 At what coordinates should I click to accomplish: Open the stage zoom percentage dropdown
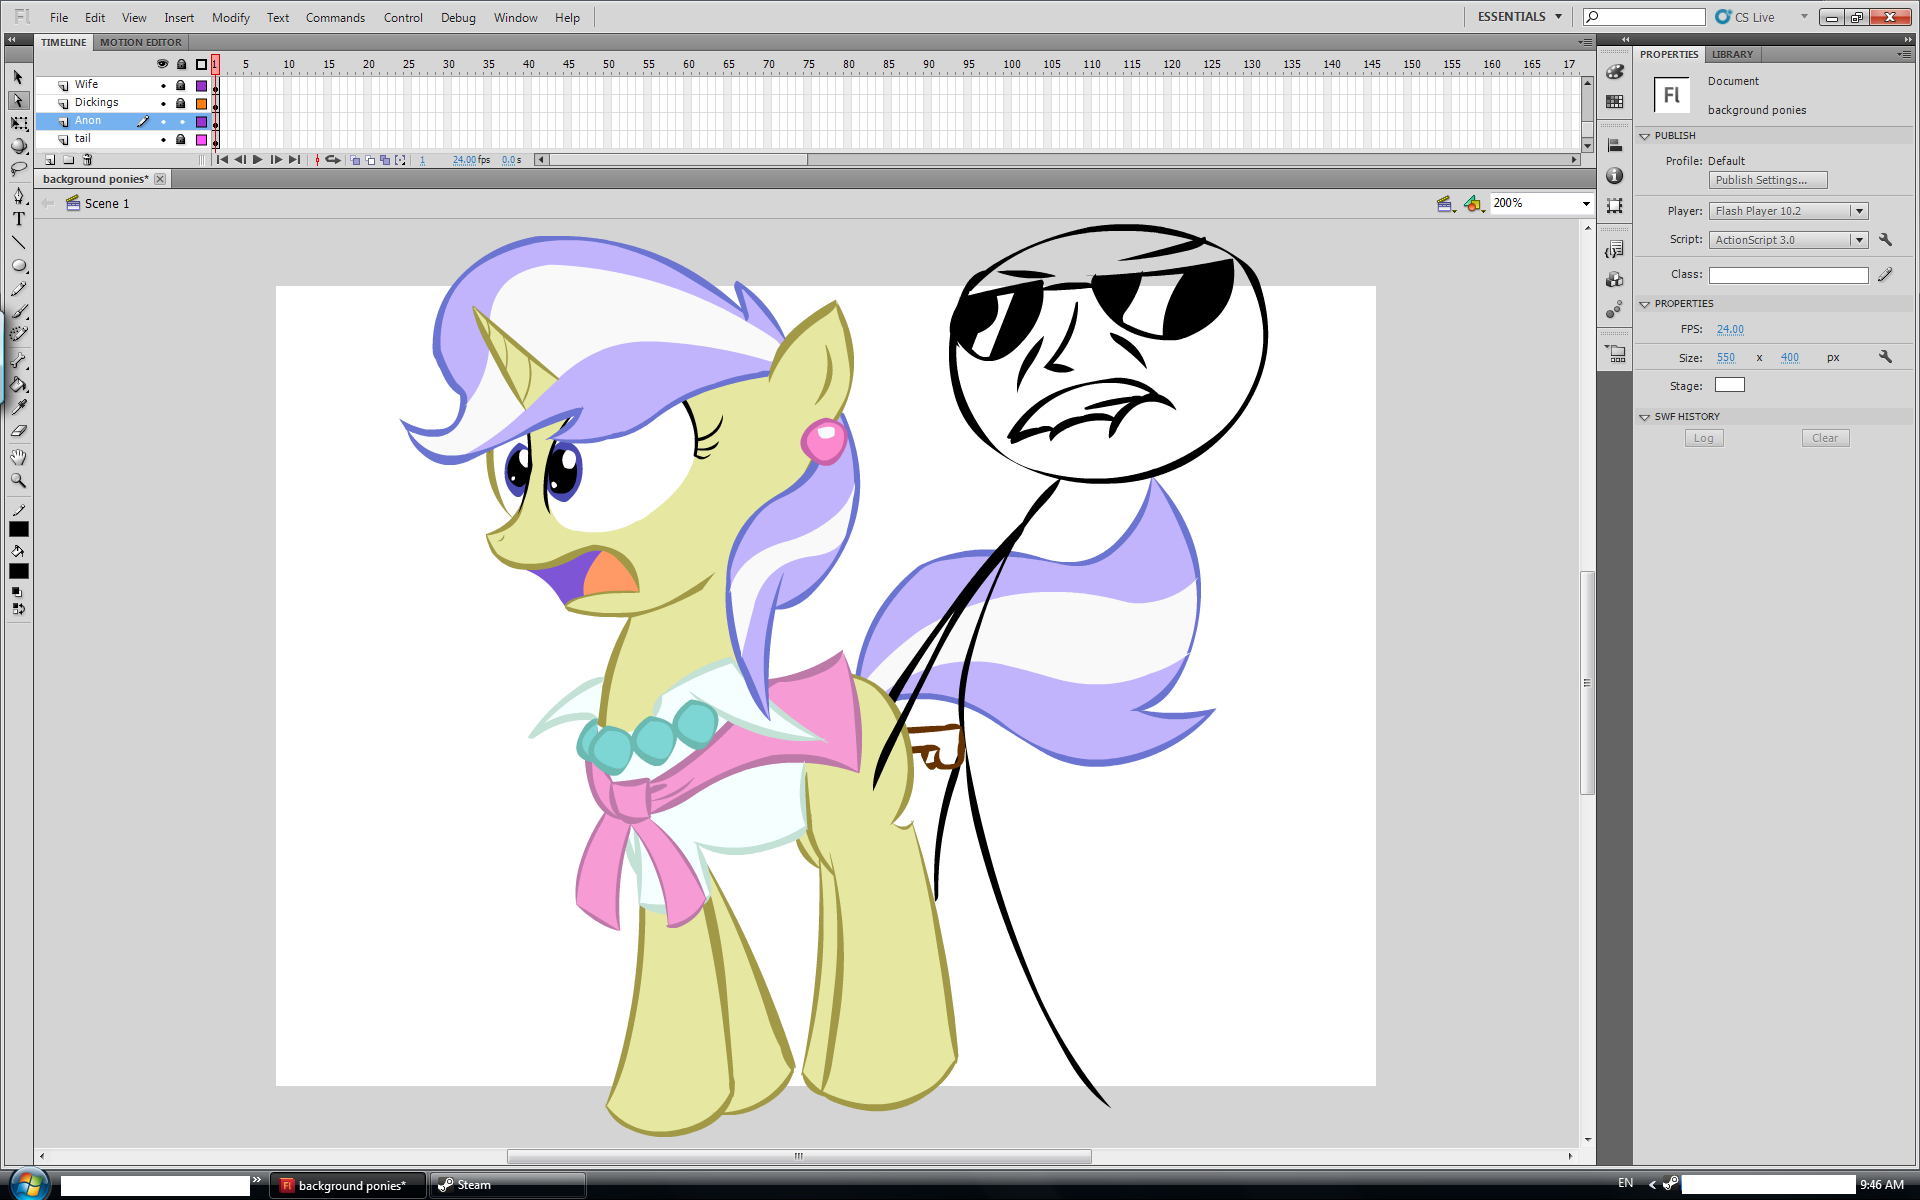click(x=1586, y=204)
